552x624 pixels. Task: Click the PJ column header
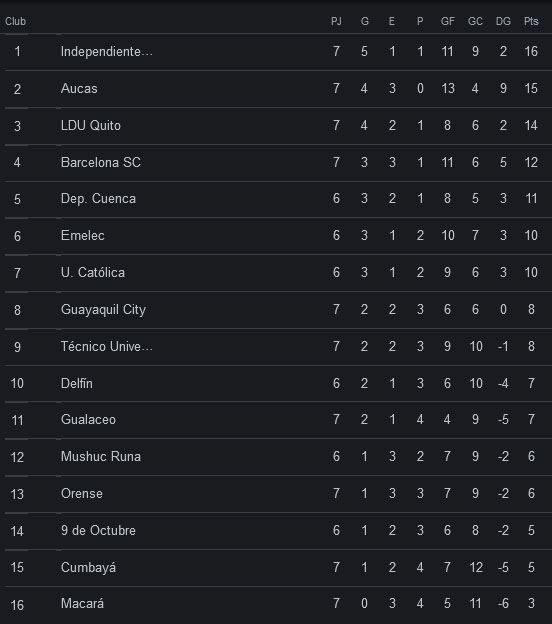[x=336, y=21]
